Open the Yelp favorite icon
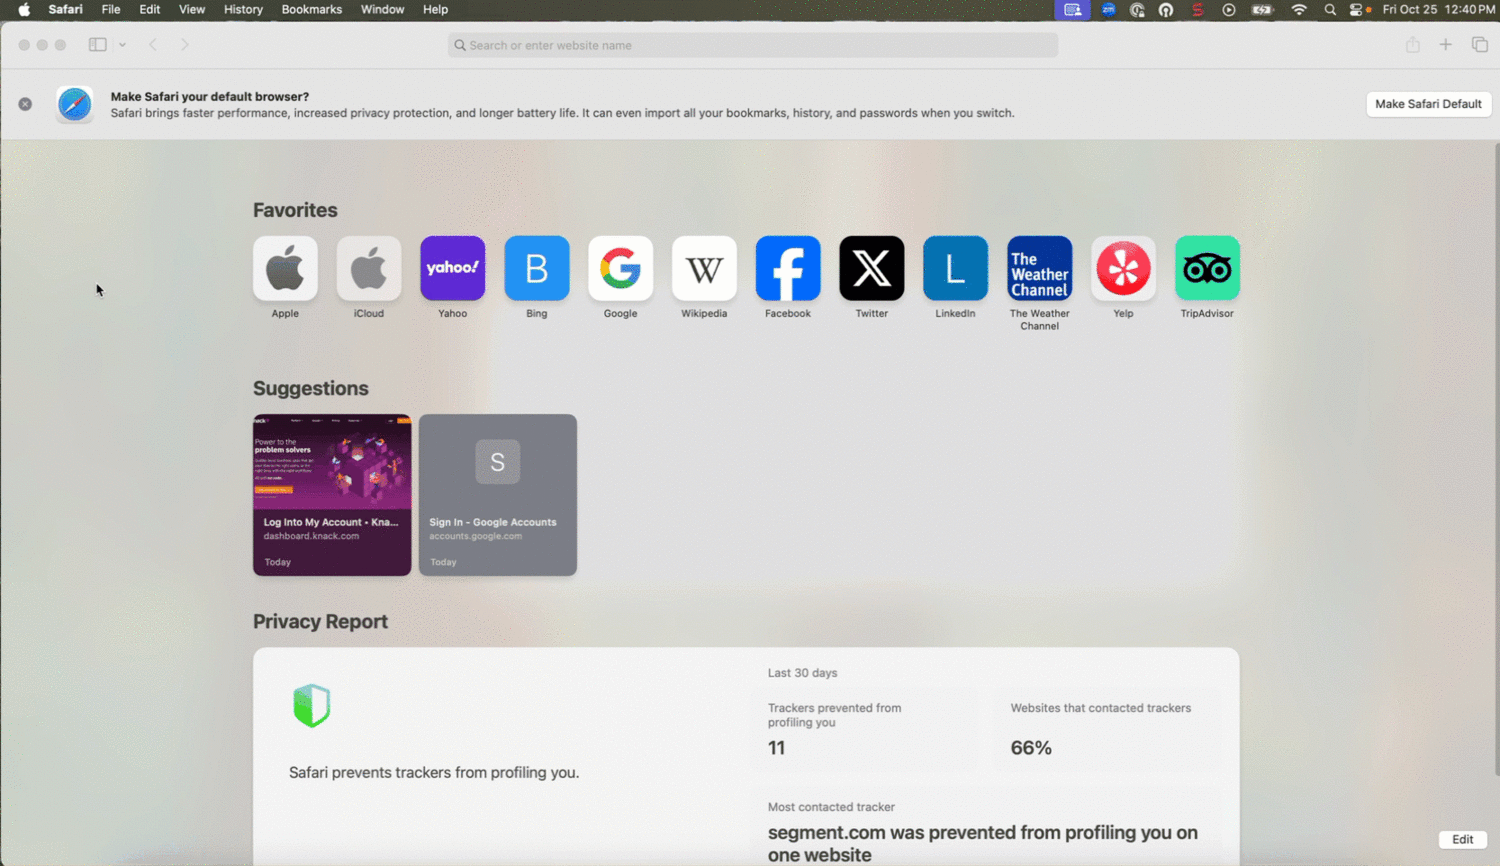This screenshot has width=1500, height=866. pyautogui.click(x=1123, y=268)
